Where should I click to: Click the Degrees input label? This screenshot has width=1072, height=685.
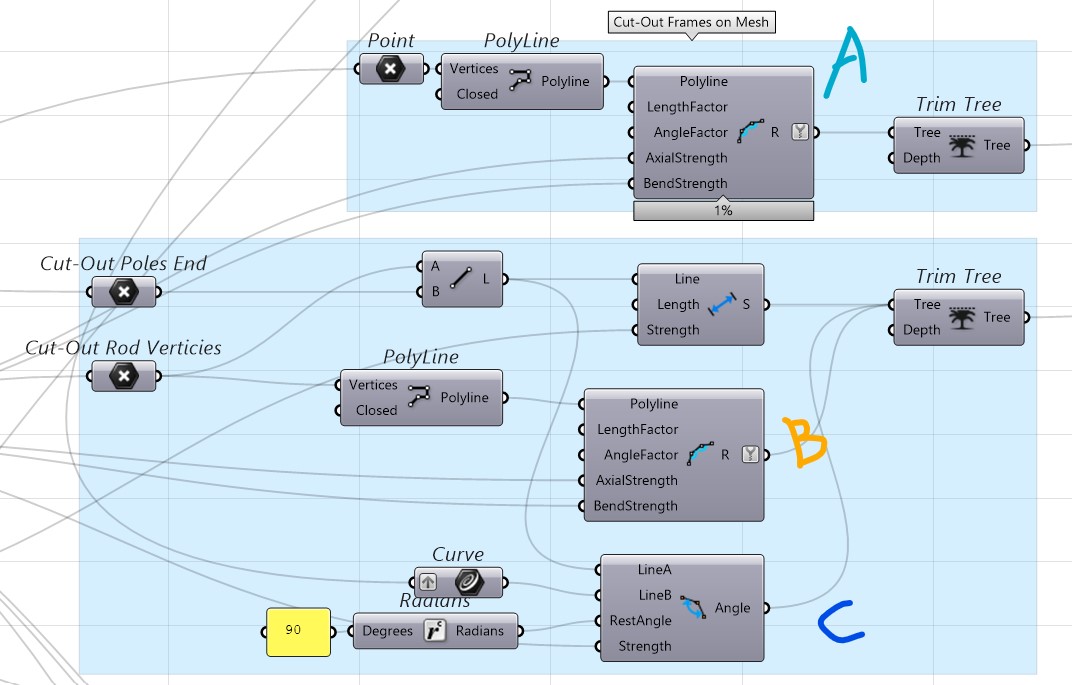coord(388,631)
